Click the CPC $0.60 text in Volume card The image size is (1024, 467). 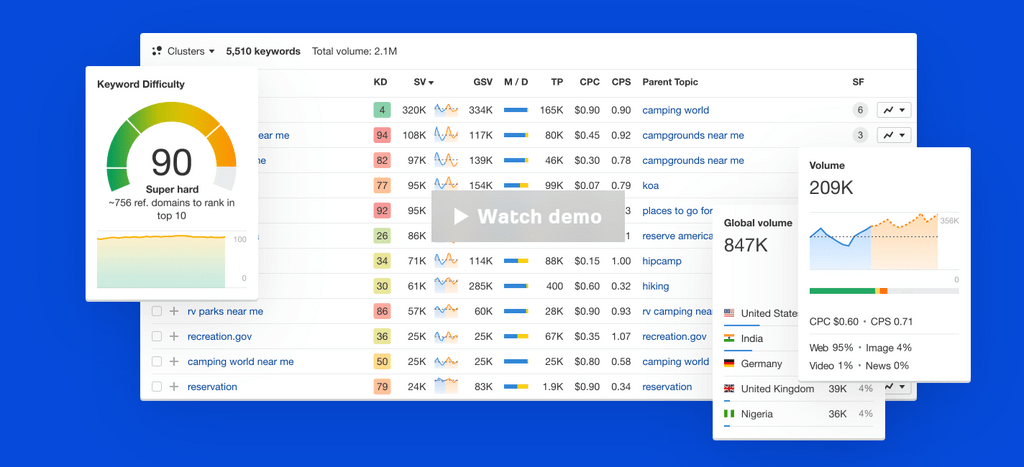[833, 321]
